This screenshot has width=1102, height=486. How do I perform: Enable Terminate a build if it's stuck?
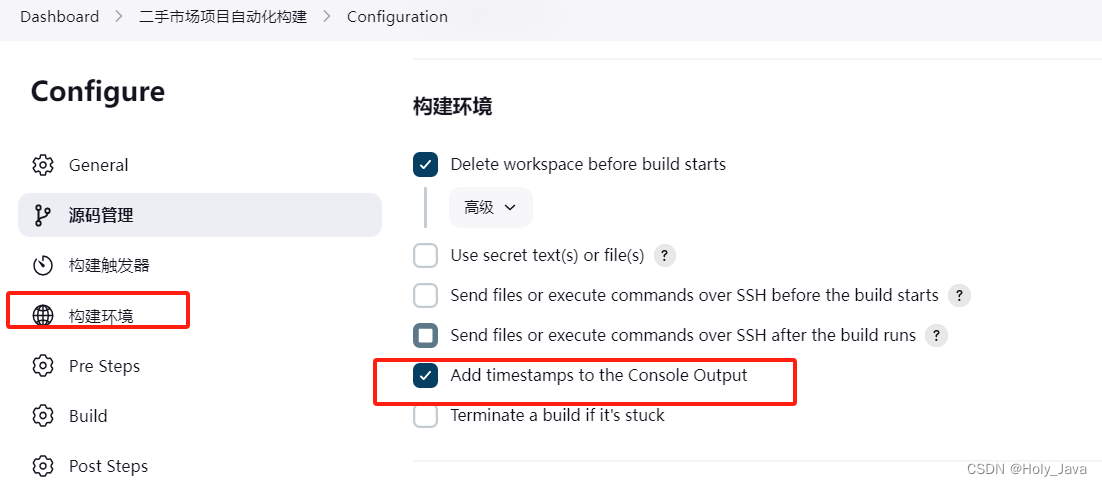pos(425,416)
